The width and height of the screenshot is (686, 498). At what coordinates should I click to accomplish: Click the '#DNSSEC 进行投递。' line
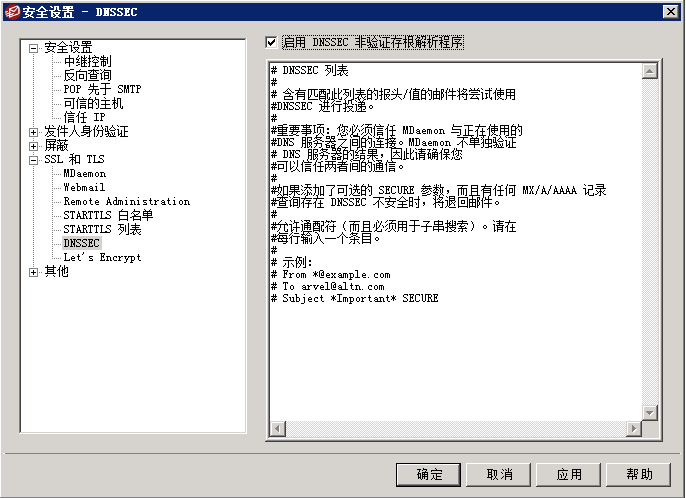click(x=323, y=106)
